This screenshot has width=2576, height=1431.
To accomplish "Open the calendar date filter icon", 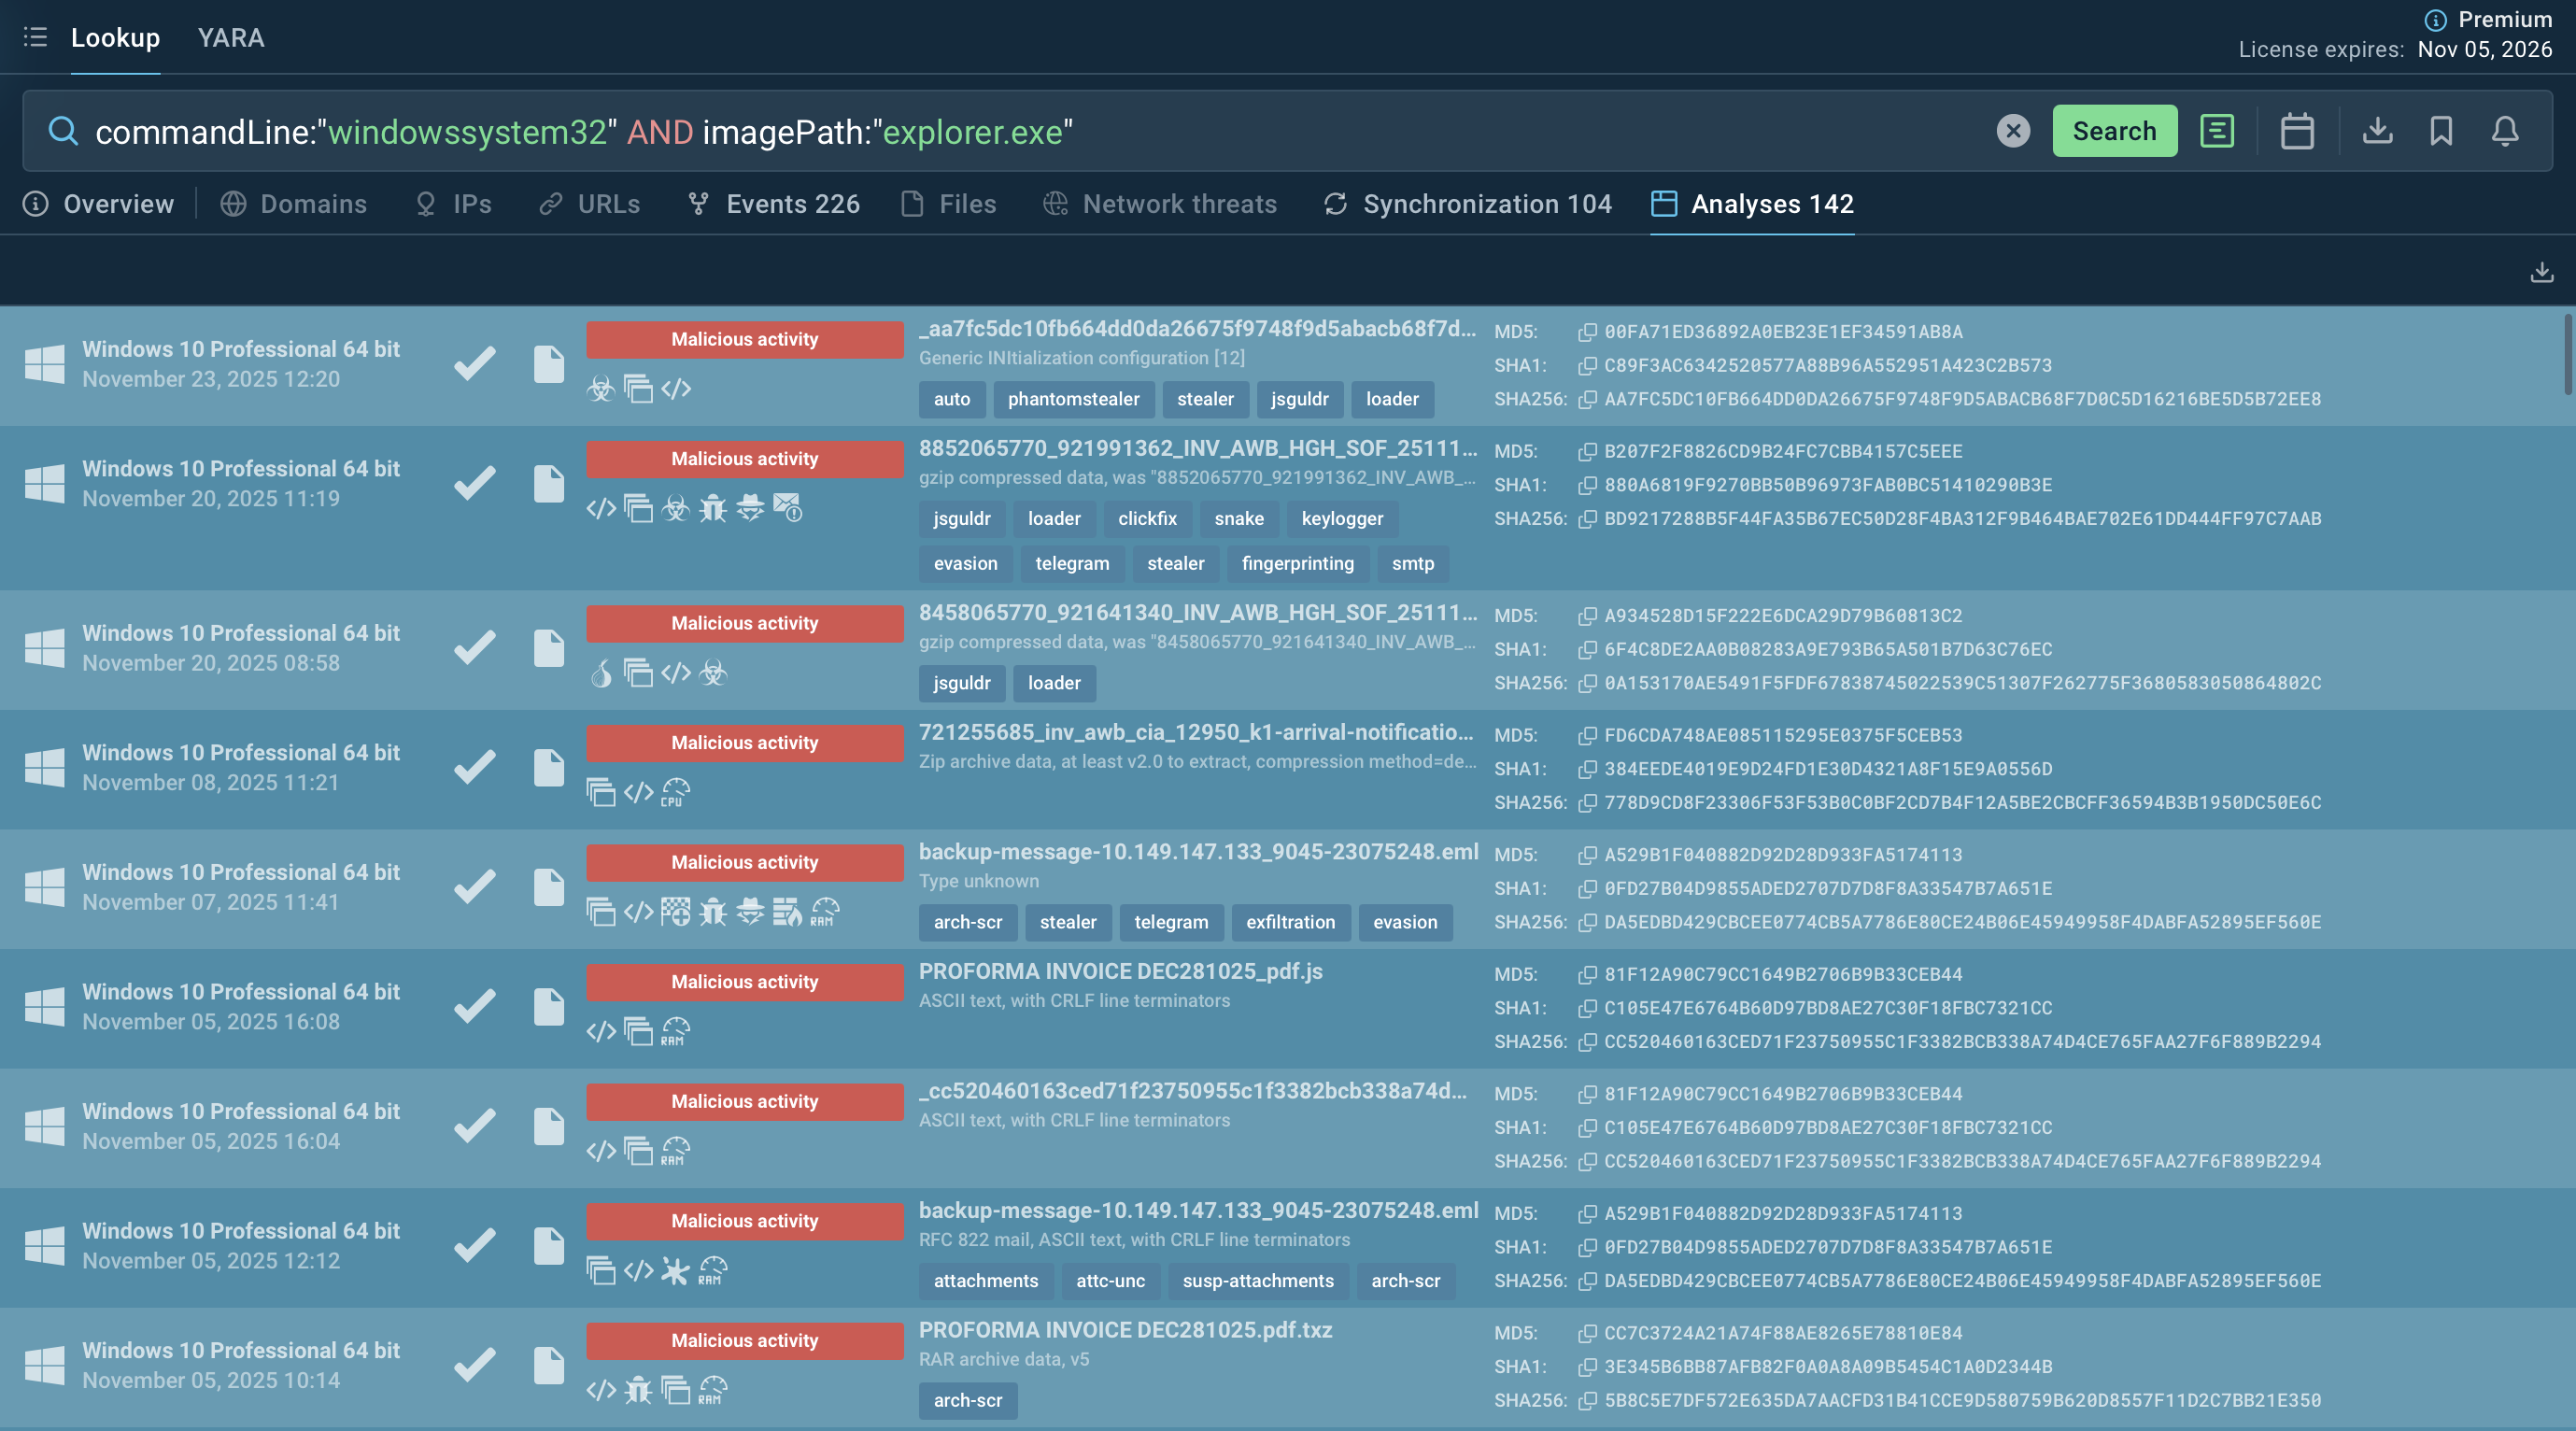I will (2297, 131).
